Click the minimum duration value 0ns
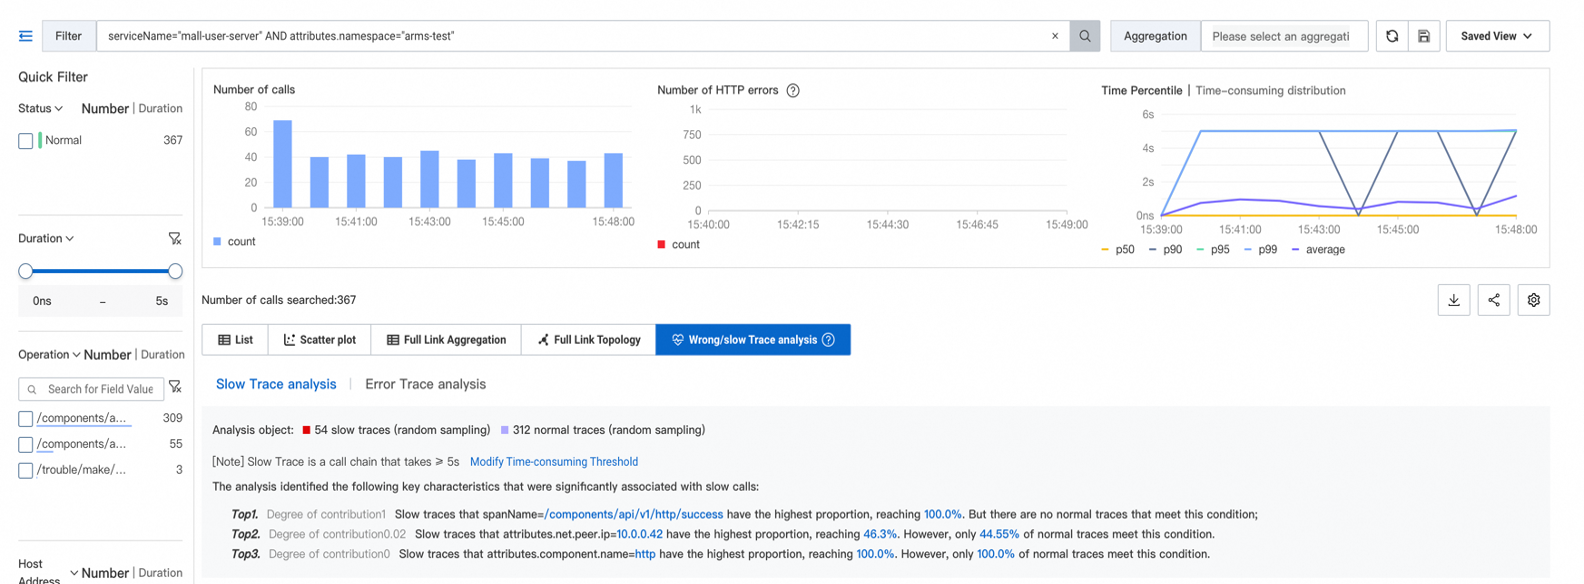 (42, 301)
